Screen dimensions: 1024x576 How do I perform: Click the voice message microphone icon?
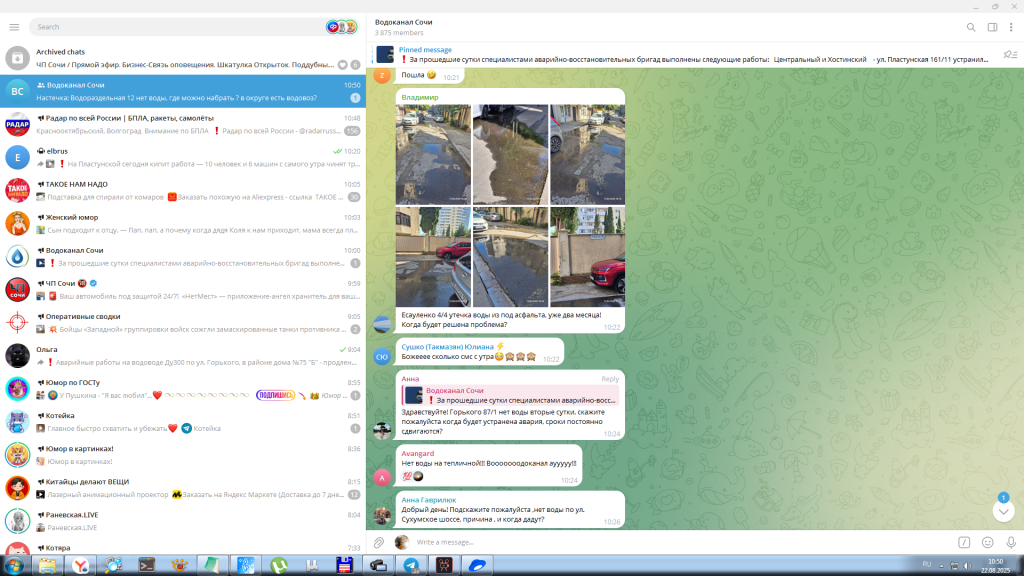(x=1010, y=542)
